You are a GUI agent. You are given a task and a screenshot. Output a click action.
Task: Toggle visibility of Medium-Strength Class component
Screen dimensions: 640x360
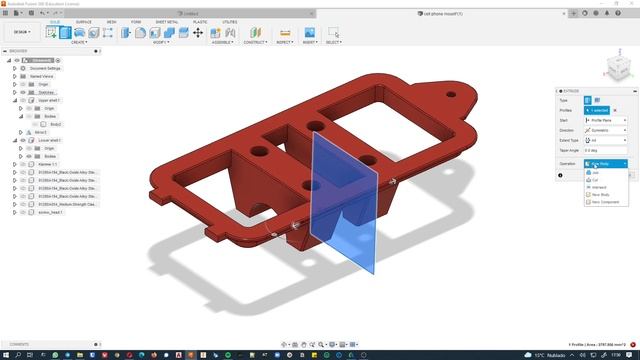click(23, 204)
